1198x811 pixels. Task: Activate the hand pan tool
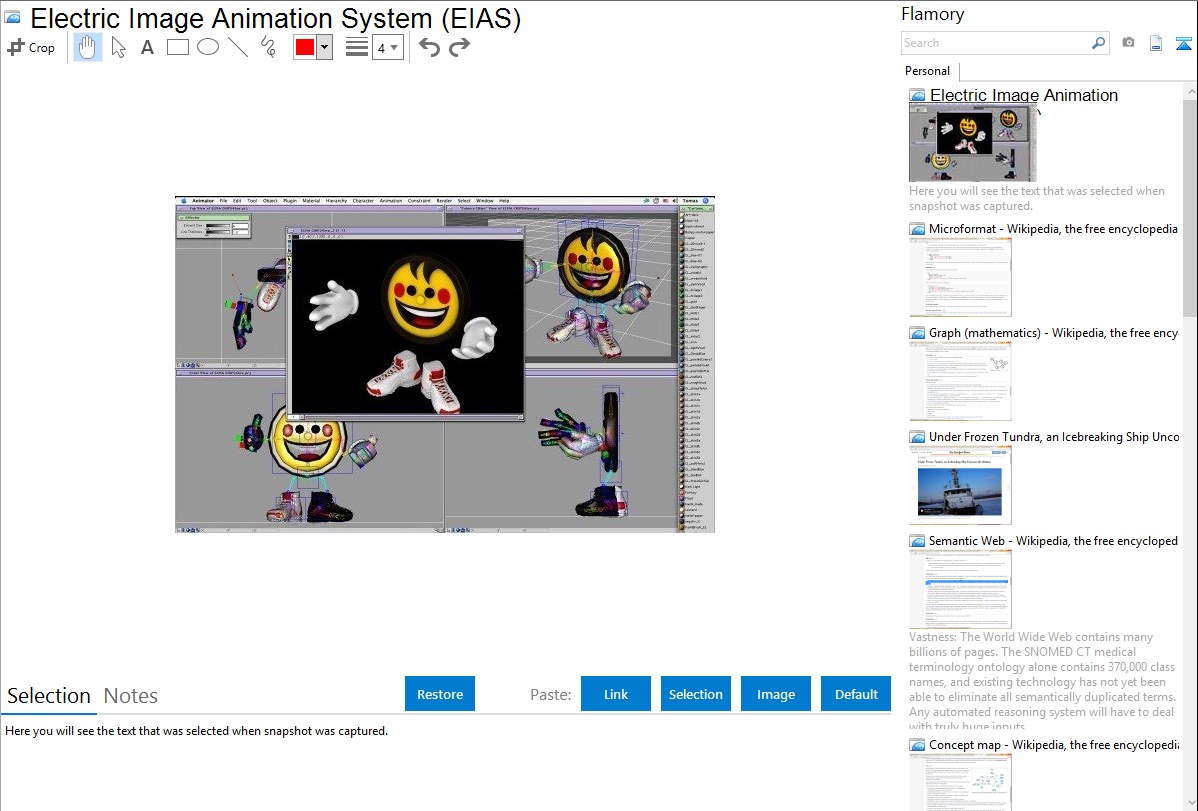pyautogui.click(x=88, y=47)
